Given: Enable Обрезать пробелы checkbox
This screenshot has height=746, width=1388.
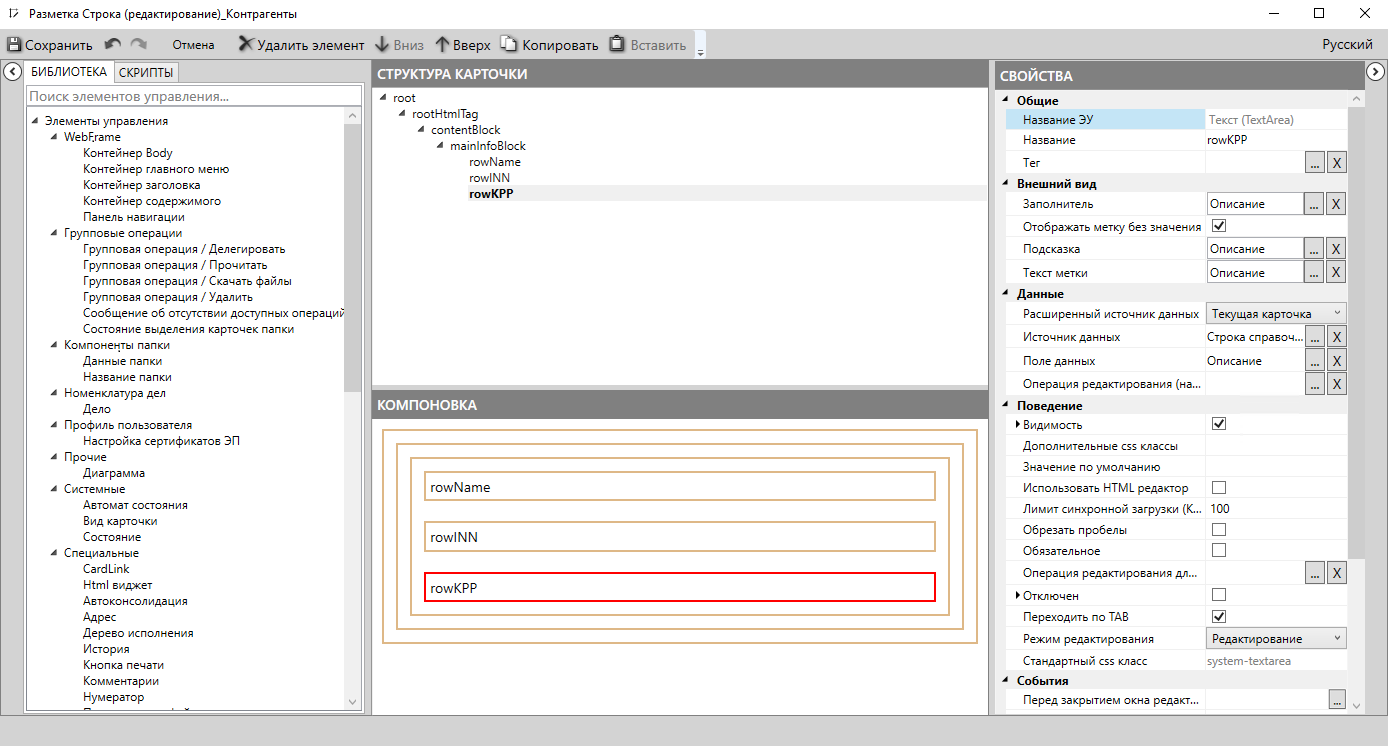Looking at the screenshot, I should coord(1219,529).
